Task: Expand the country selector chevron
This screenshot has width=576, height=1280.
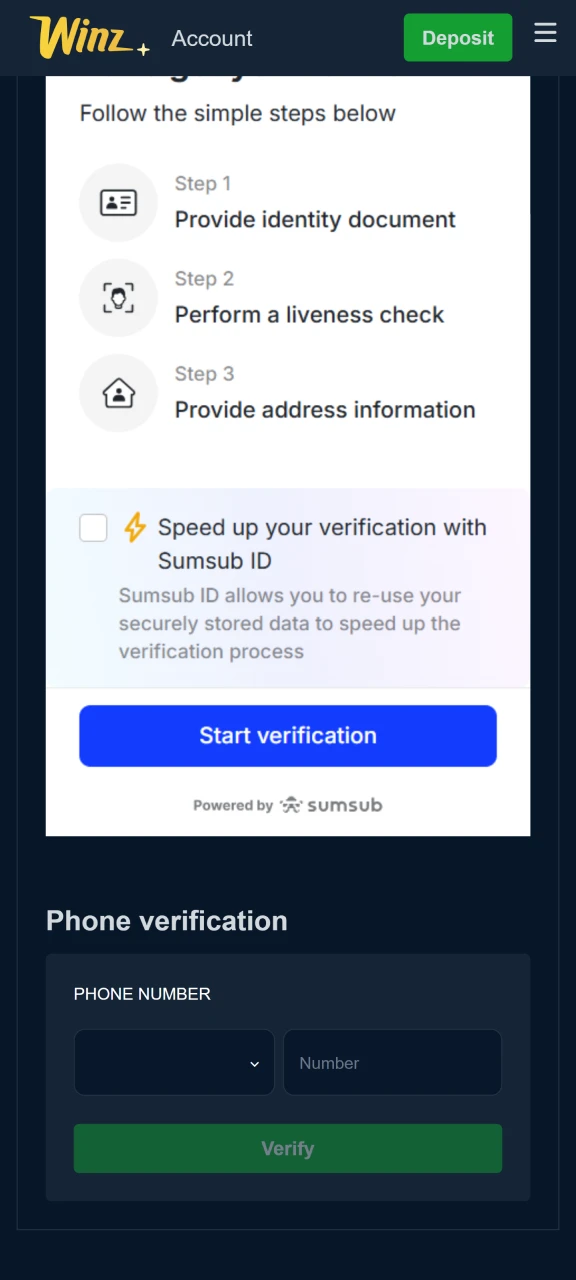Action: click(254, 1063)
